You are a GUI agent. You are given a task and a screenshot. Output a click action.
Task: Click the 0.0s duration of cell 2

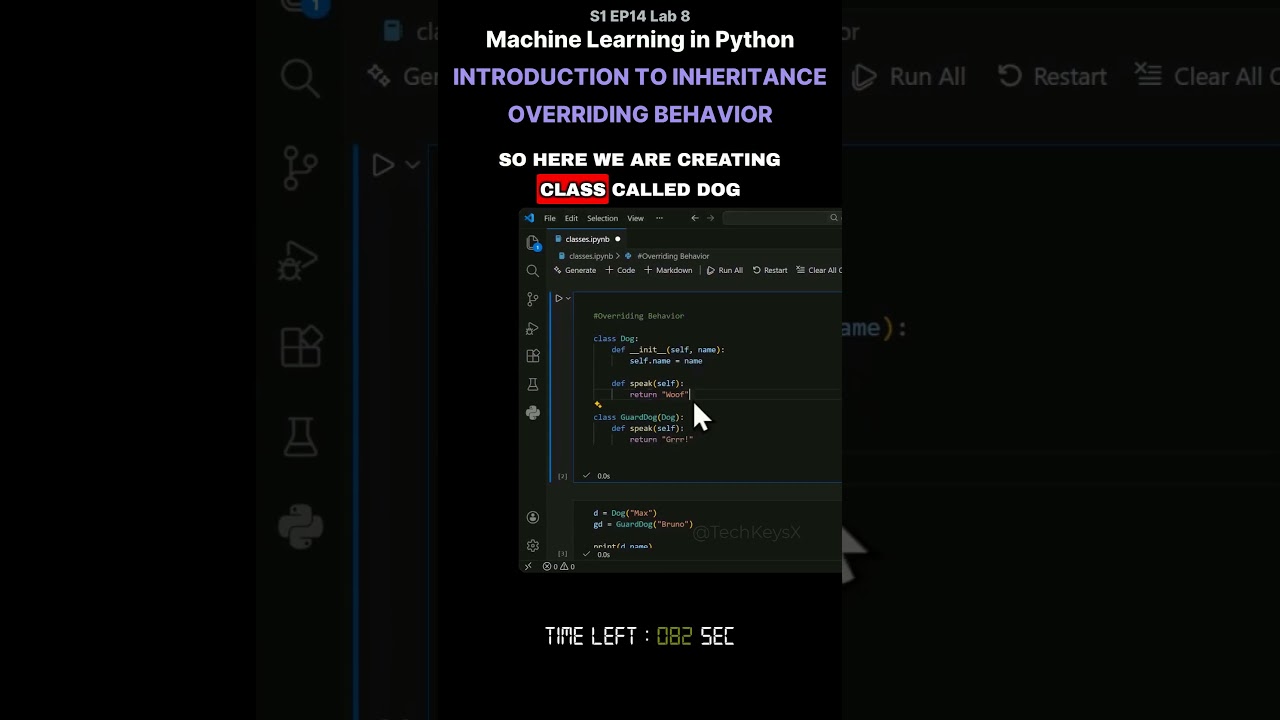[x=604, y=476]
